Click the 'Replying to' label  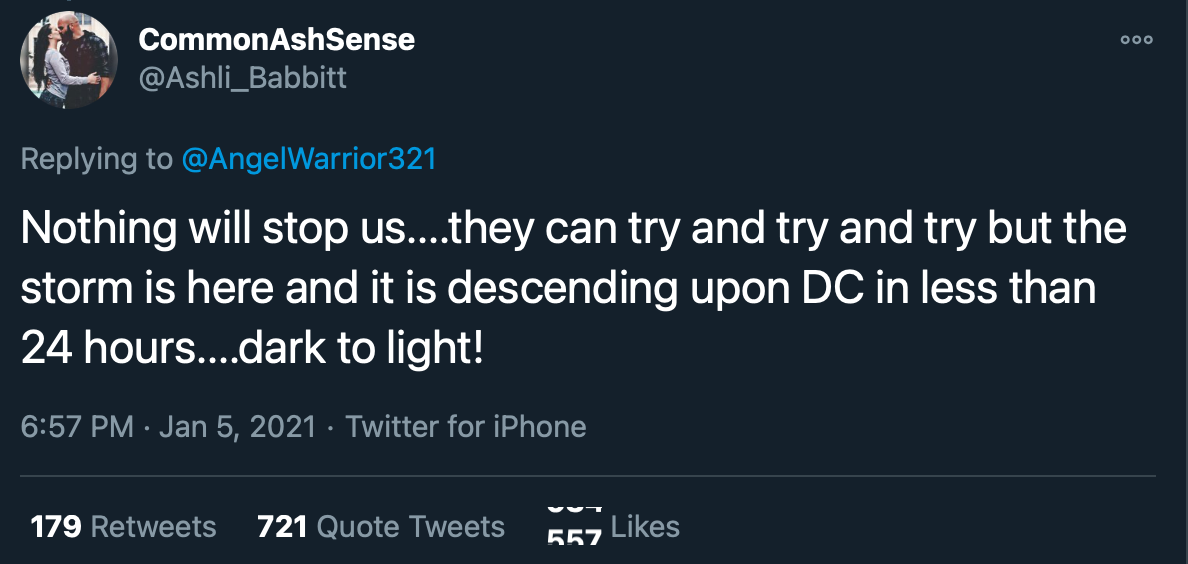[97, 159]
